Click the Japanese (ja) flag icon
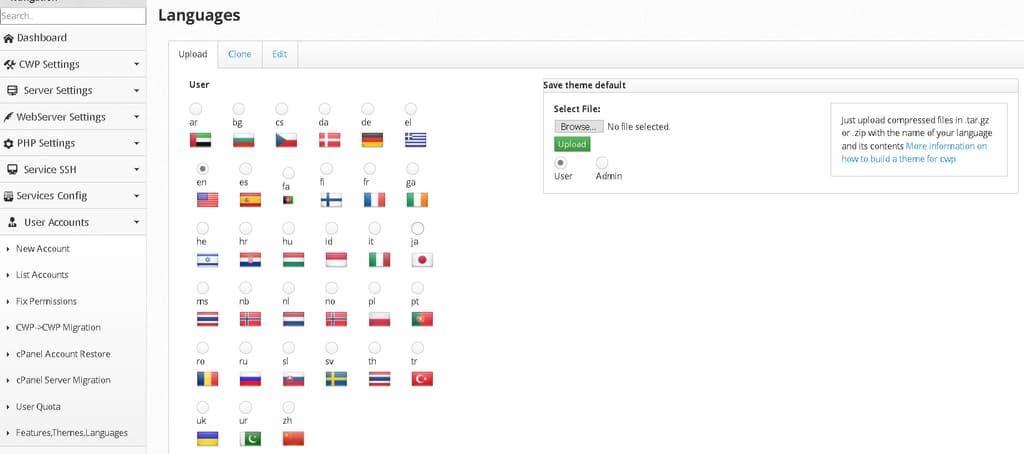Screen dimensions: 1024x454 click(423, 260)
